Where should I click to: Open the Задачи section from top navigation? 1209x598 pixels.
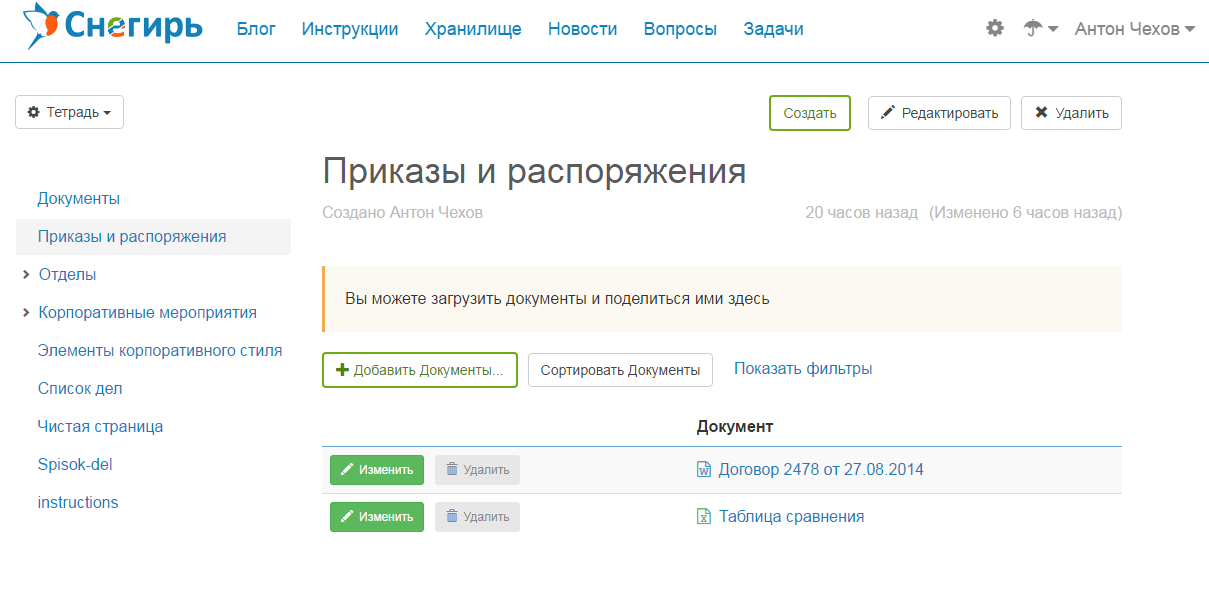773,28
